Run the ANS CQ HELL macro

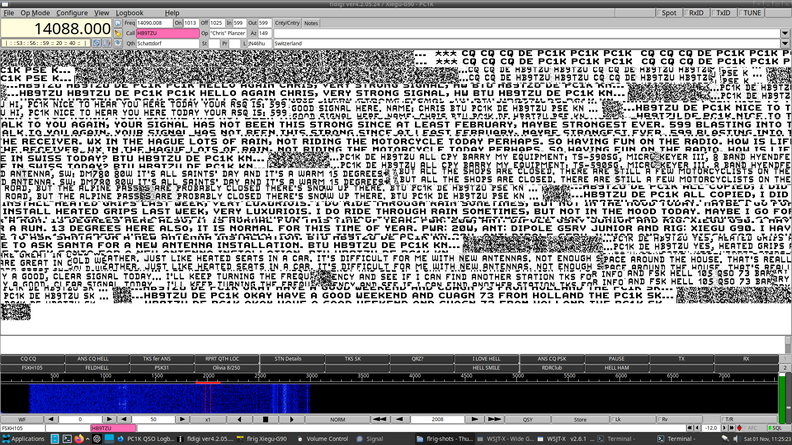point(91,358)
